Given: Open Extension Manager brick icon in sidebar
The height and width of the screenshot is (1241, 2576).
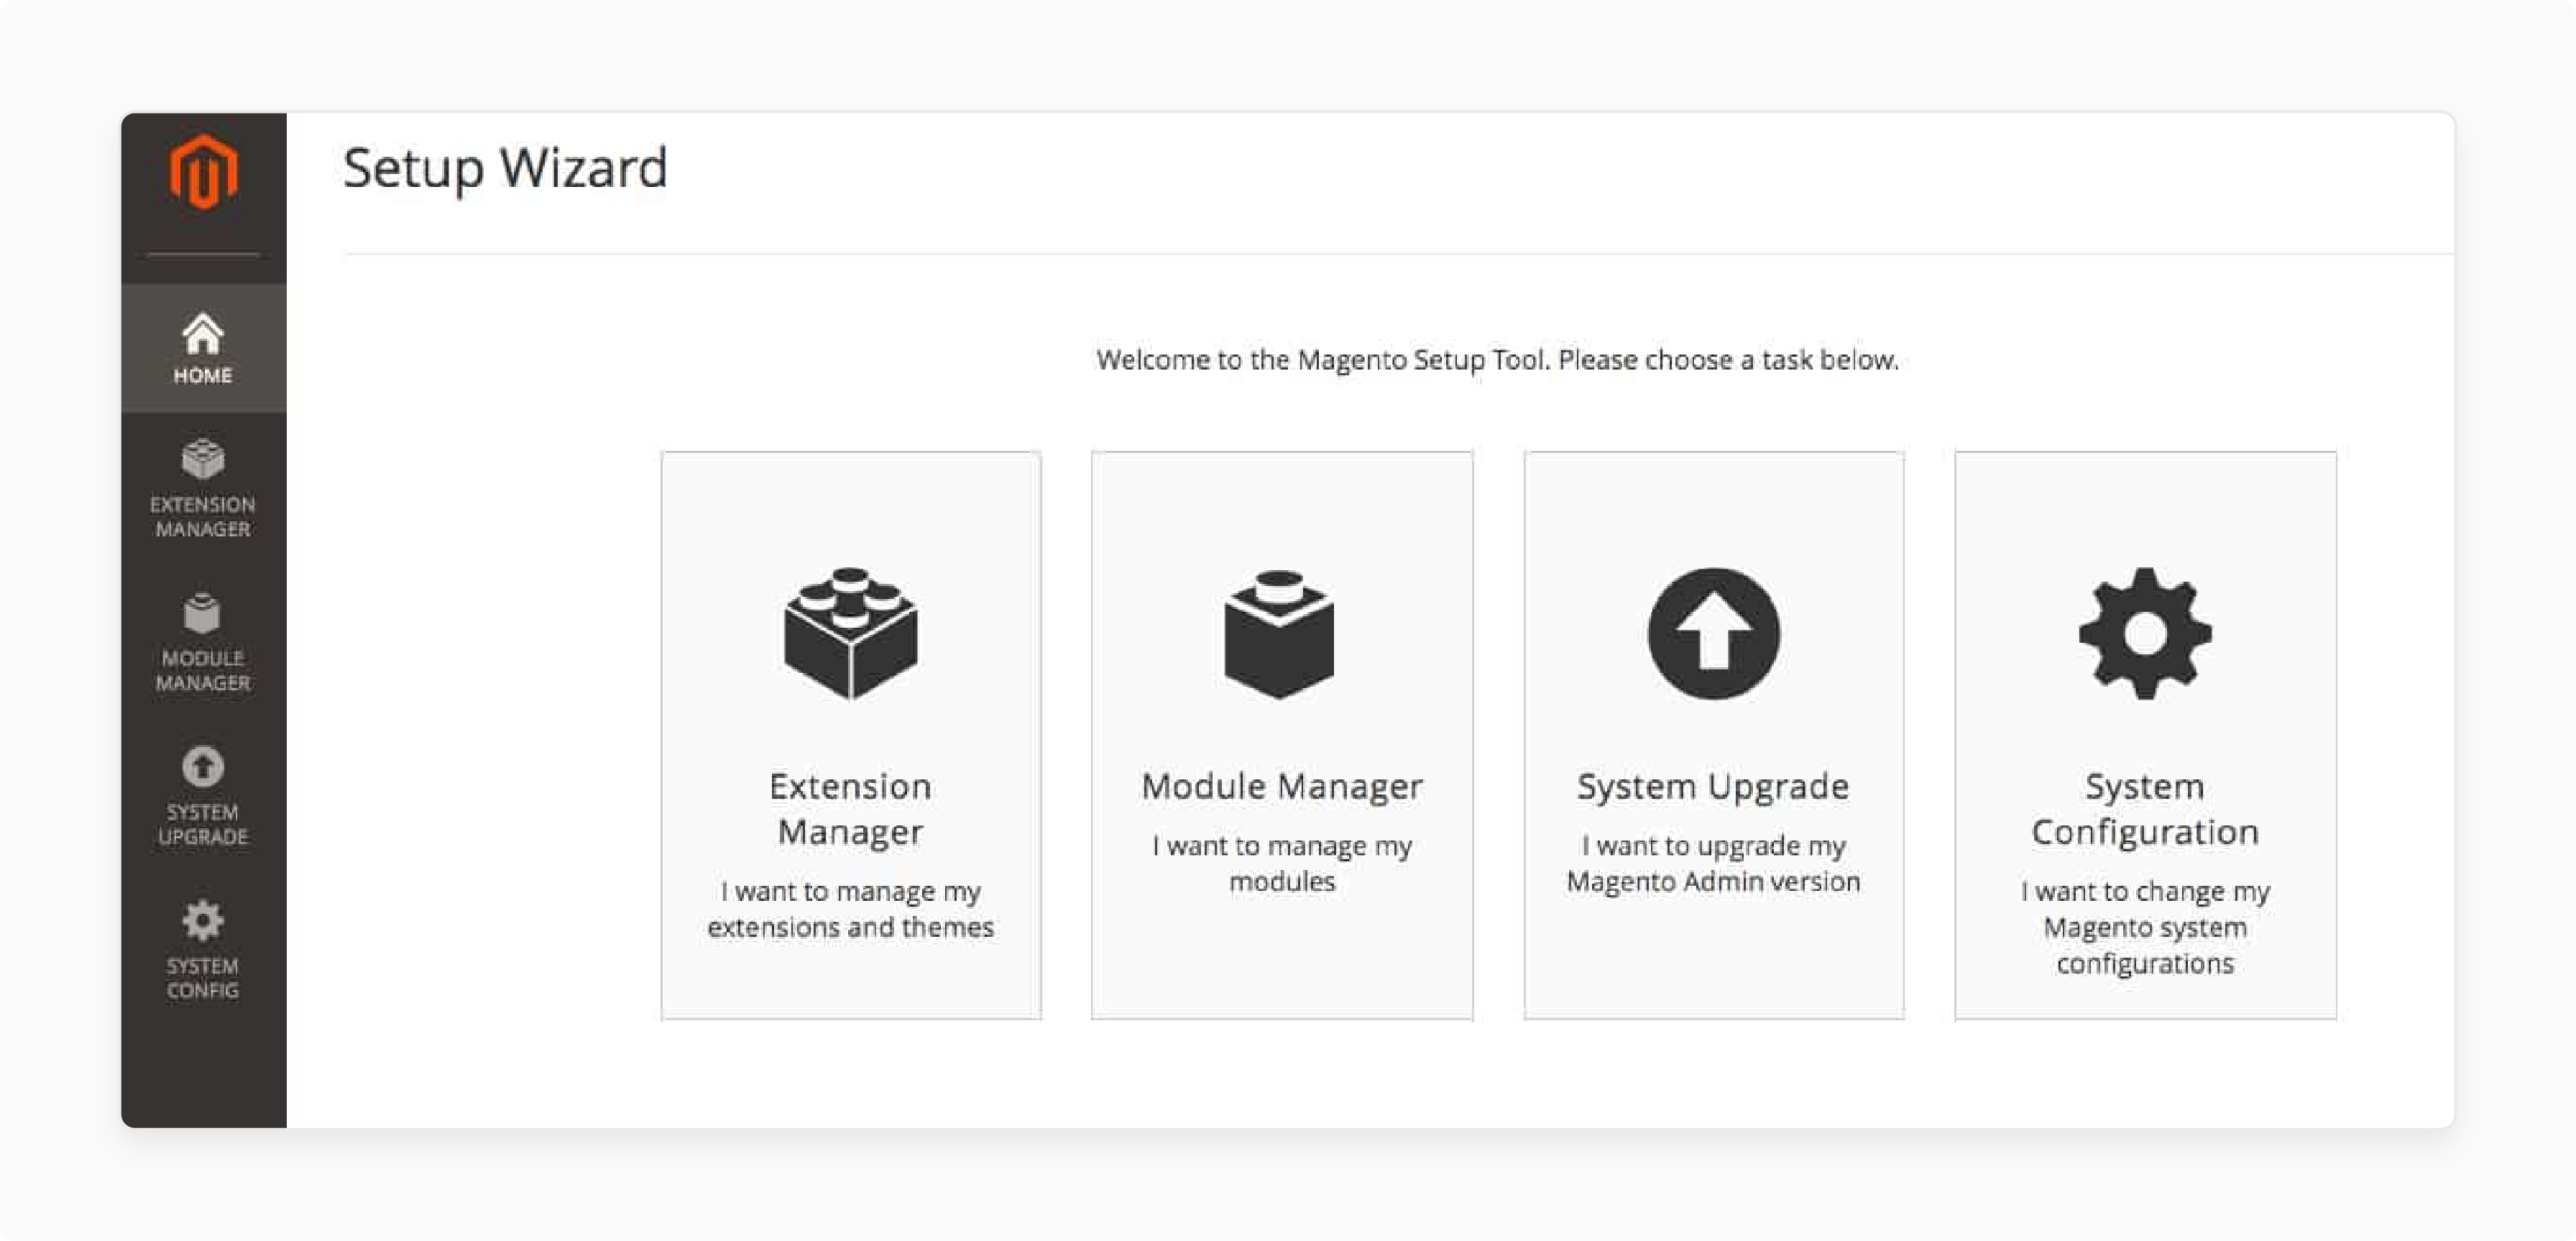Looking at the screenshot, I should point(203,459).
